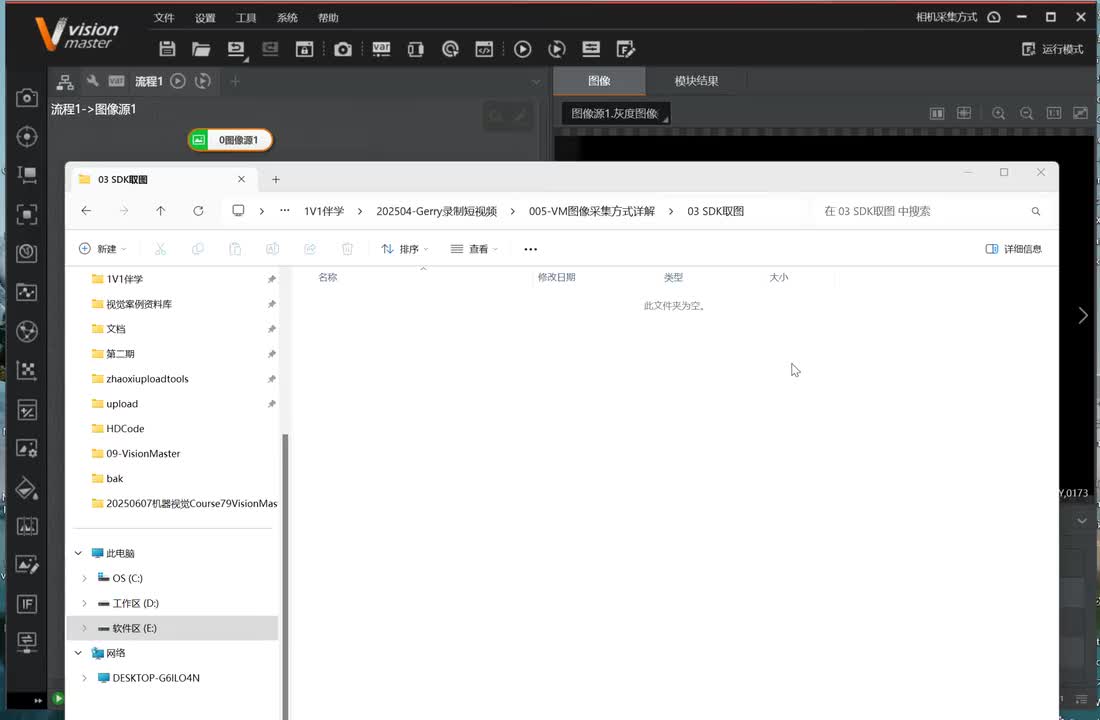Select the IF logic tool in sidebar
This screenshot has height=720, width=1100.
(27, 604)
